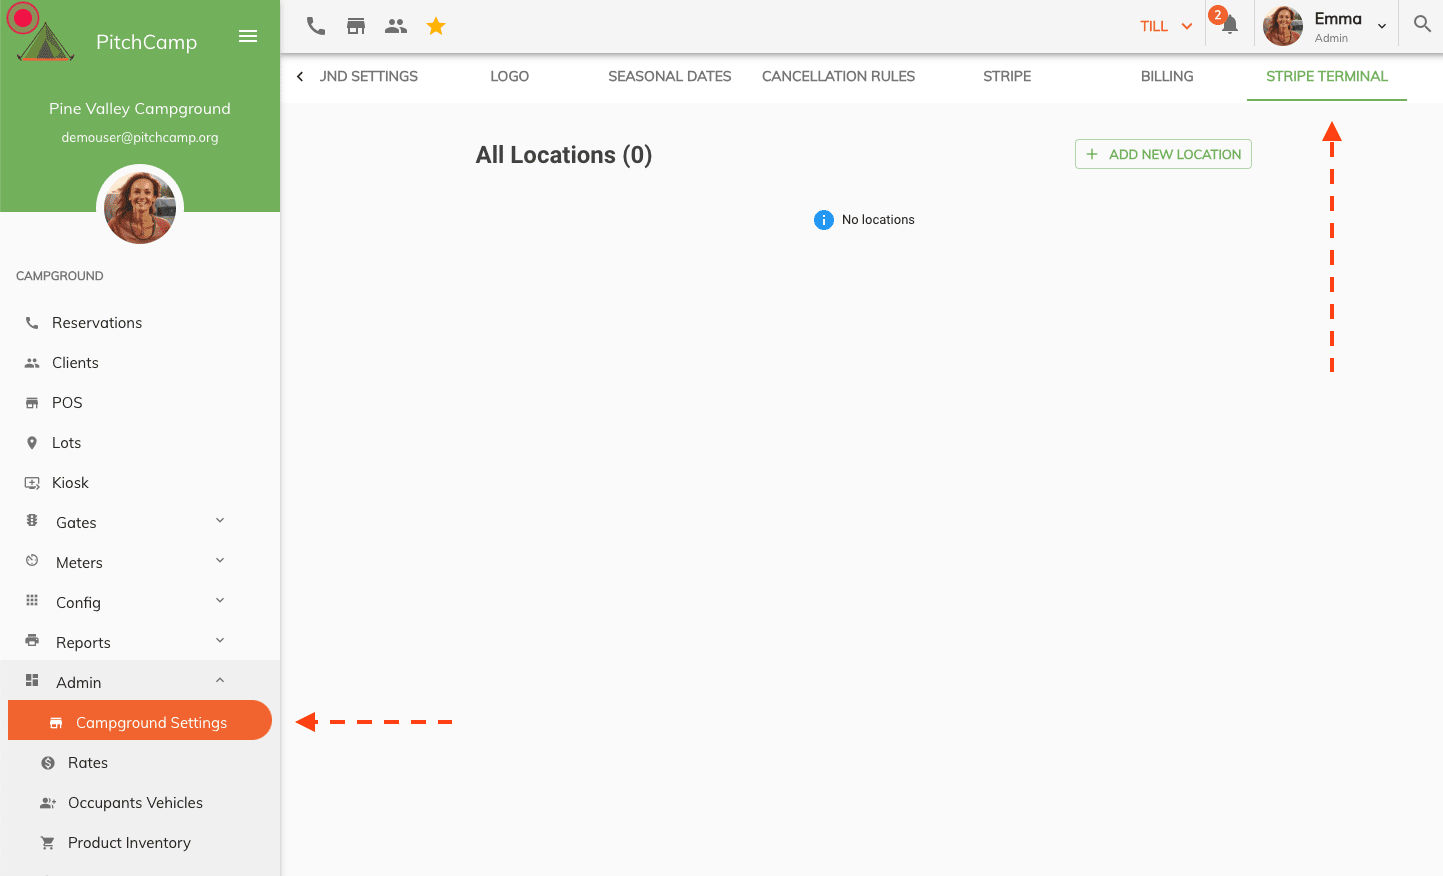
Task: Click the people icon in top toolbar
Action: pos(396,26)
